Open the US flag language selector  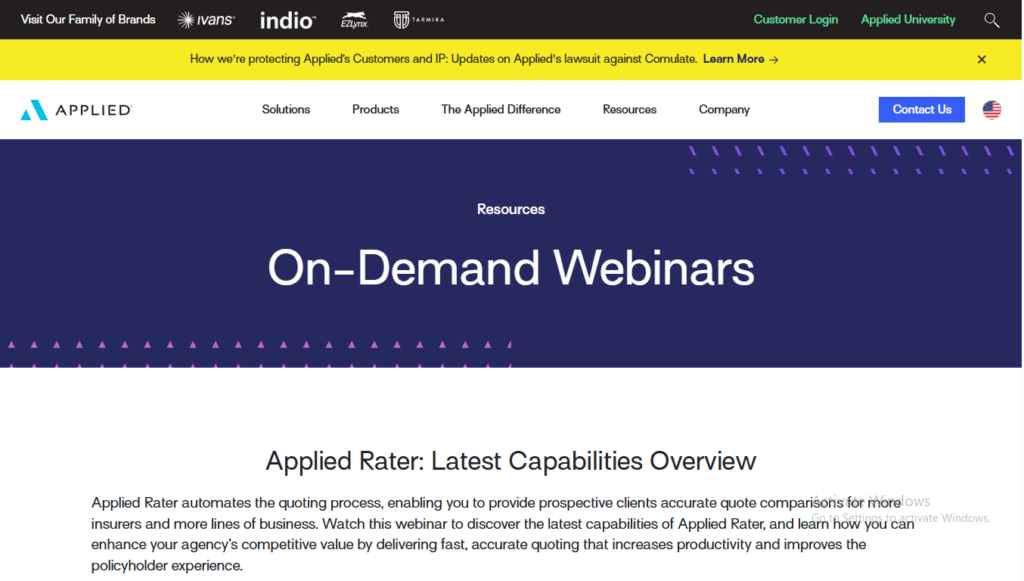[991, 110]
